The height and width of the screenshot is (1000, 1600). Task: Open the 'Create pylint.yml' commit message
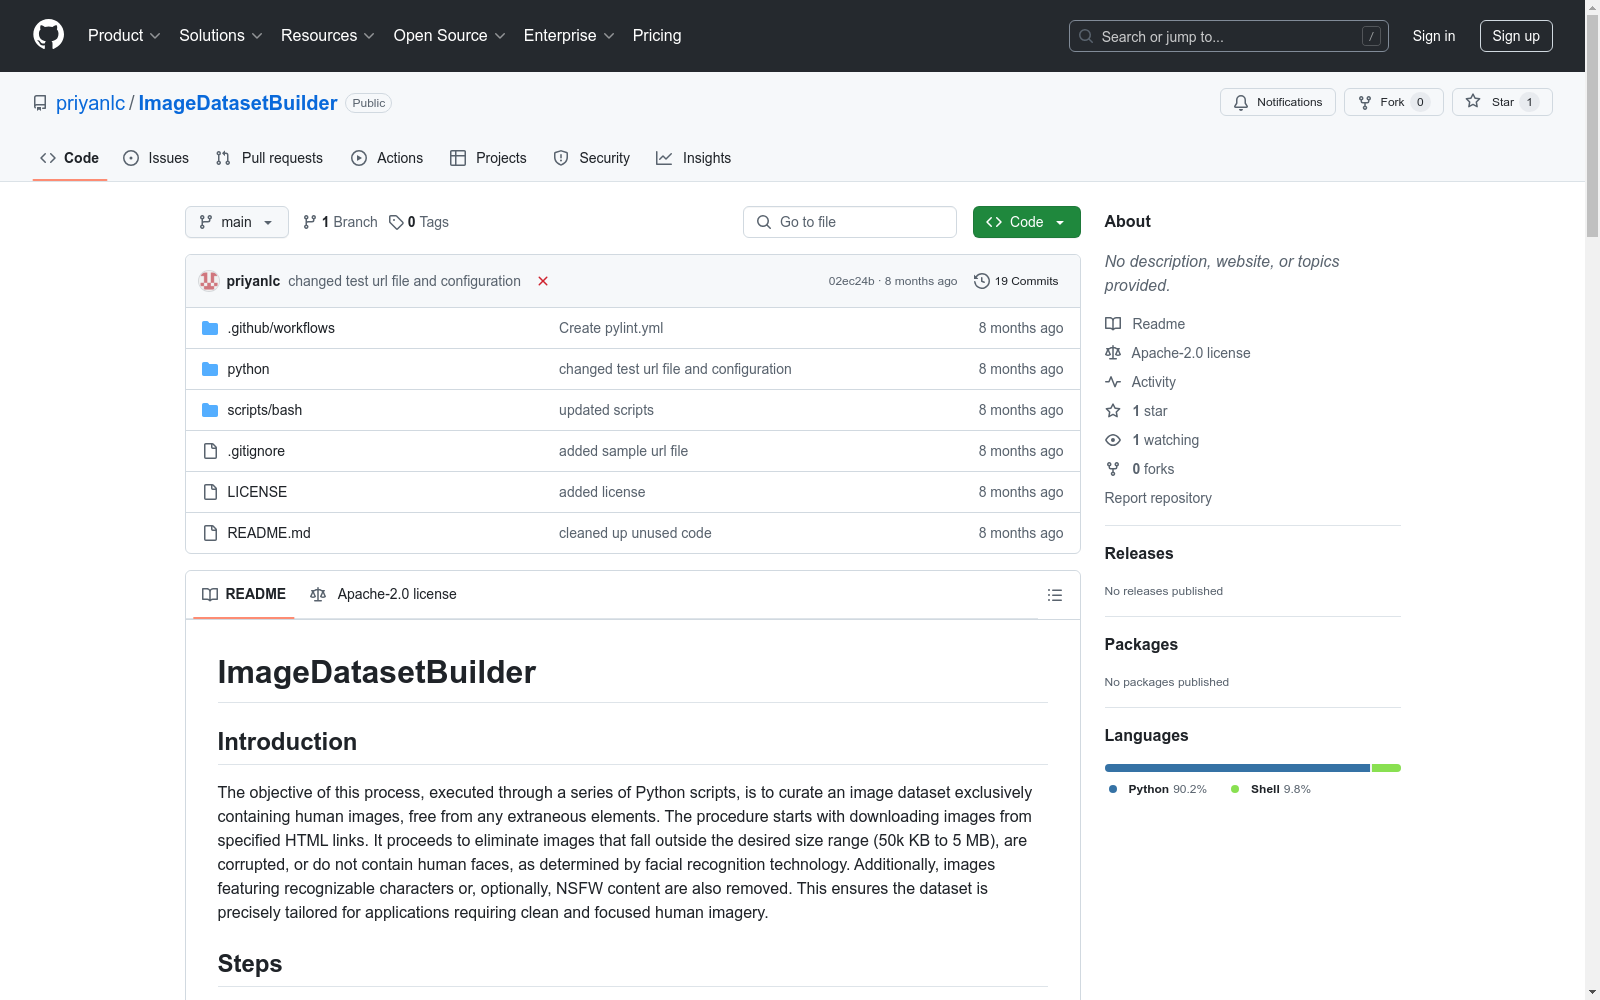point(611,328)
